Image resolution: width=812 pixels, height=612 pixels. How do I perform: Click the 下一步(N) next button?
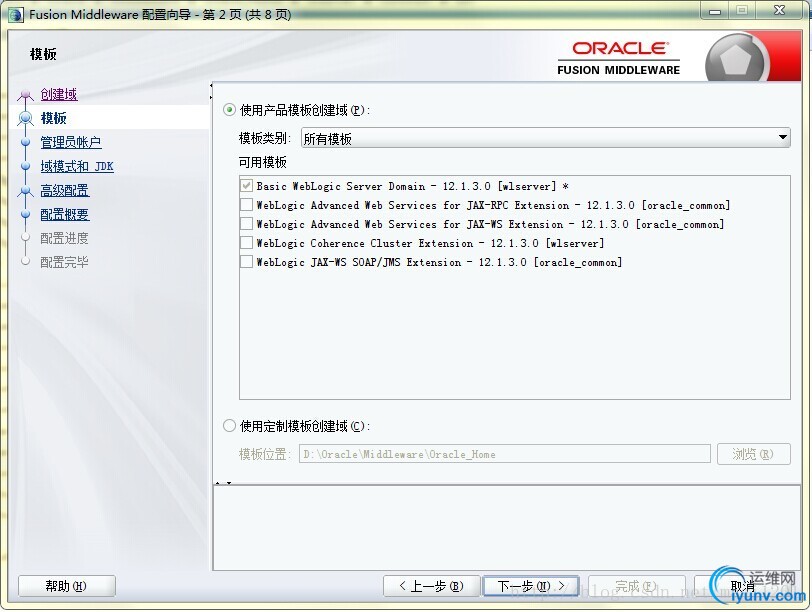coord(531,586)
